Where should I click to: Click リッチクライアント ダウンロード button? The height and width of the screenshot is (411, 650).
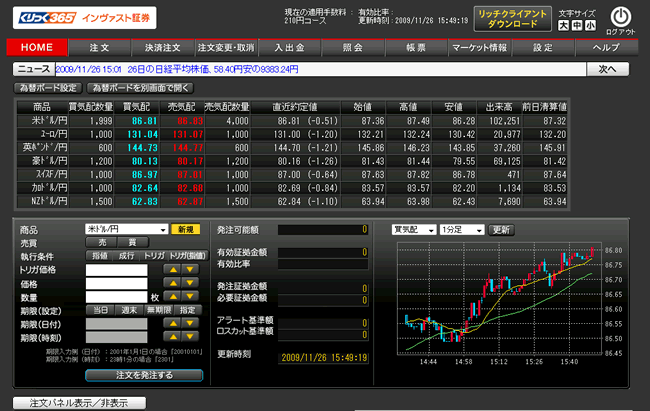click(512, 19)
